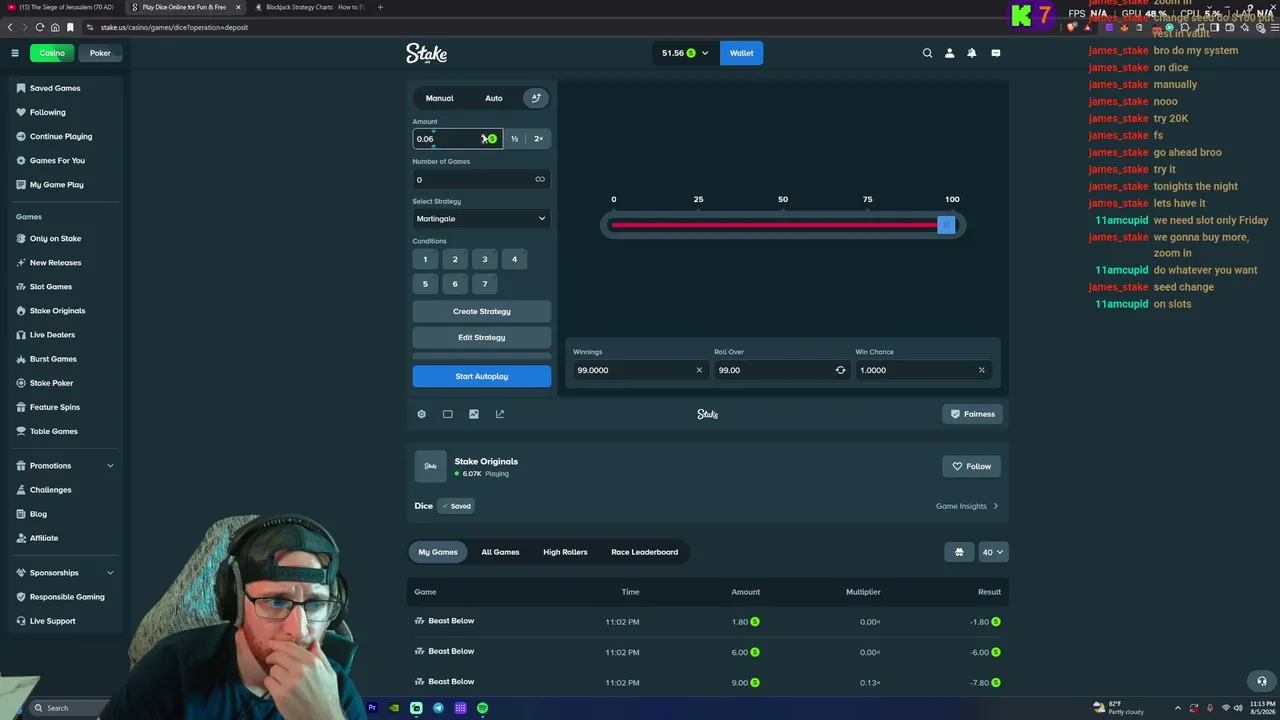Switch to the High Rollers tab
1280x720 pixels.
click(x=565, y=552)
